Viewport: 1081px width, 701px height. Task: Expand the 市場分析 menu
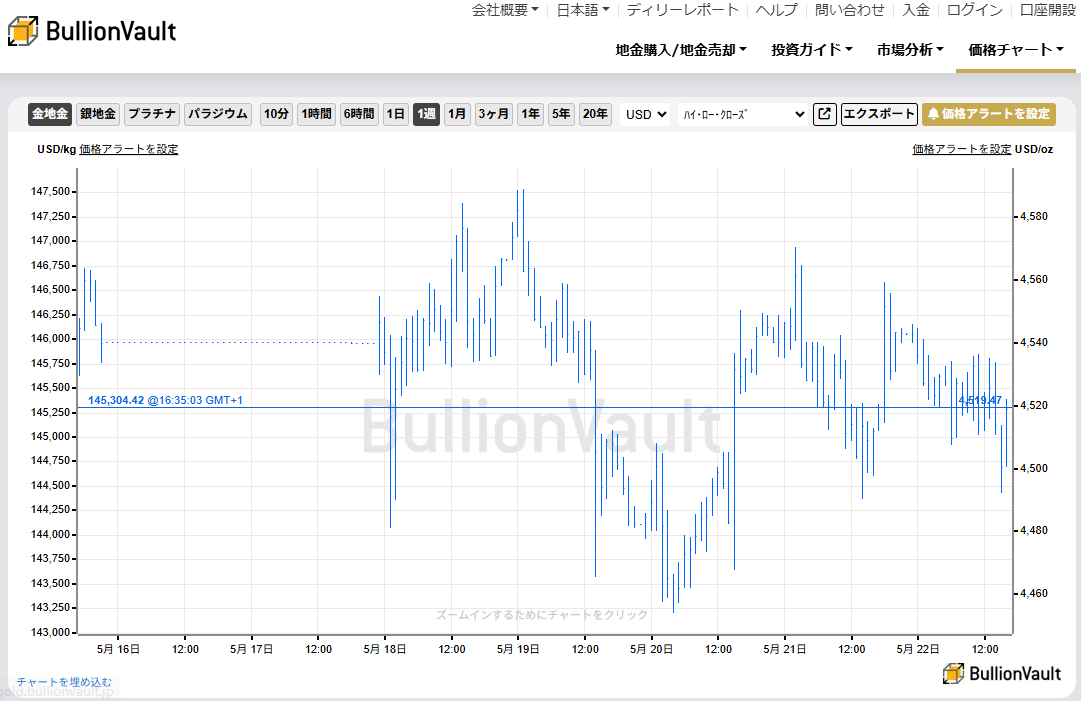[x=910, y=50]
